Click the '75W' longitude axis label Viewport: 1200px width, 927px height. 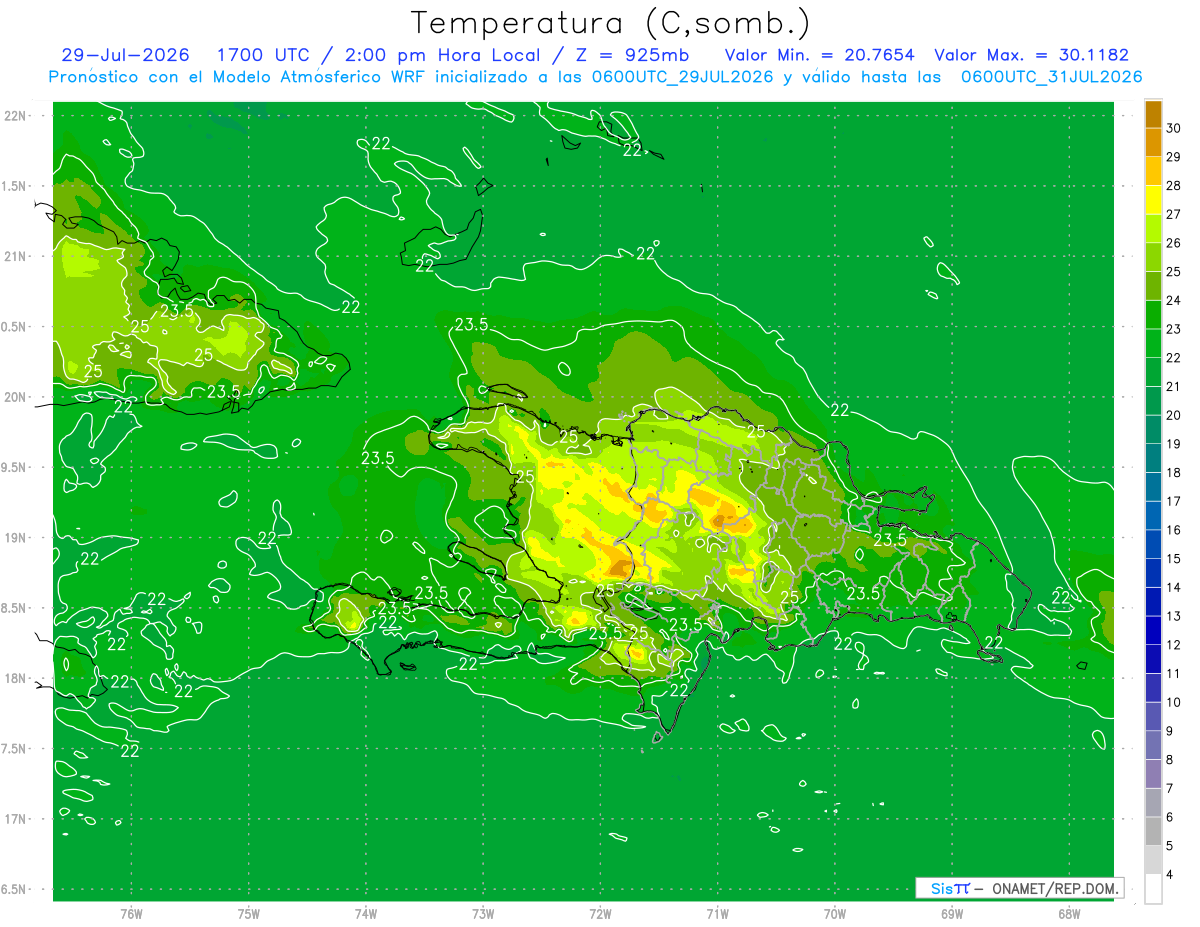(x=249, y=913)
